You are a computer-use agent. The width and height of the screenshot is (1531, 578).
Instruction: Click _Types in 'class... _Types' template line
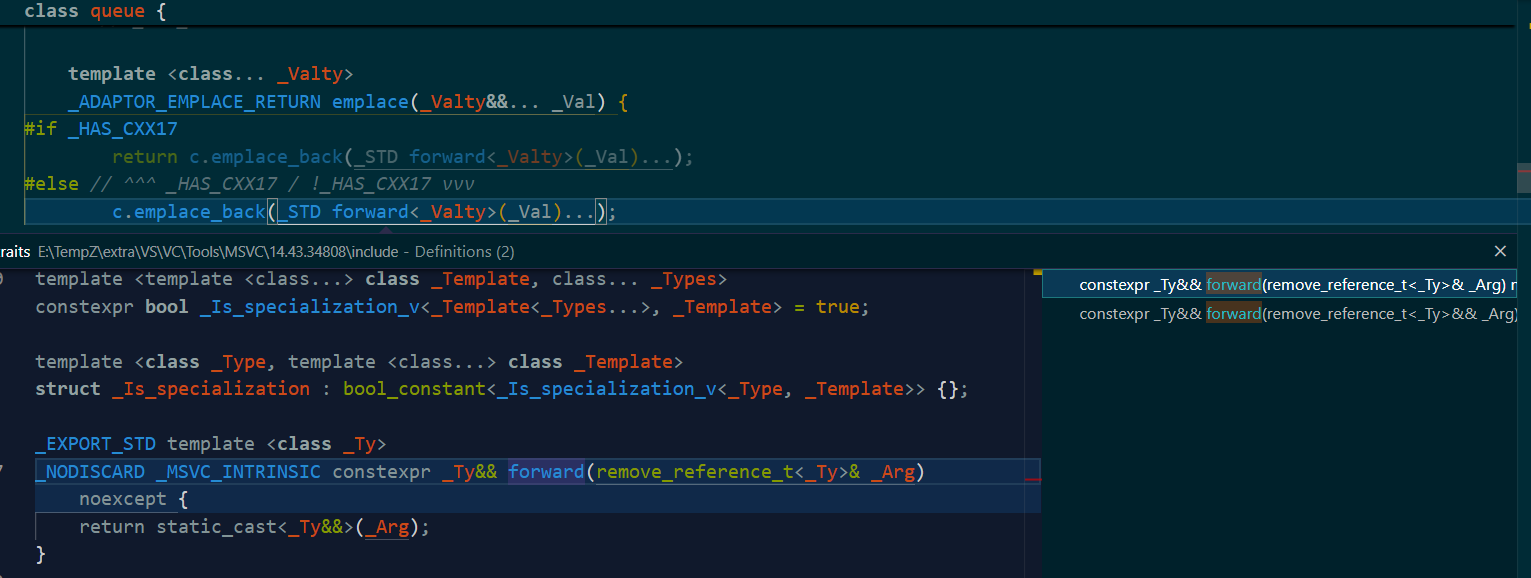tap(684, 279)
